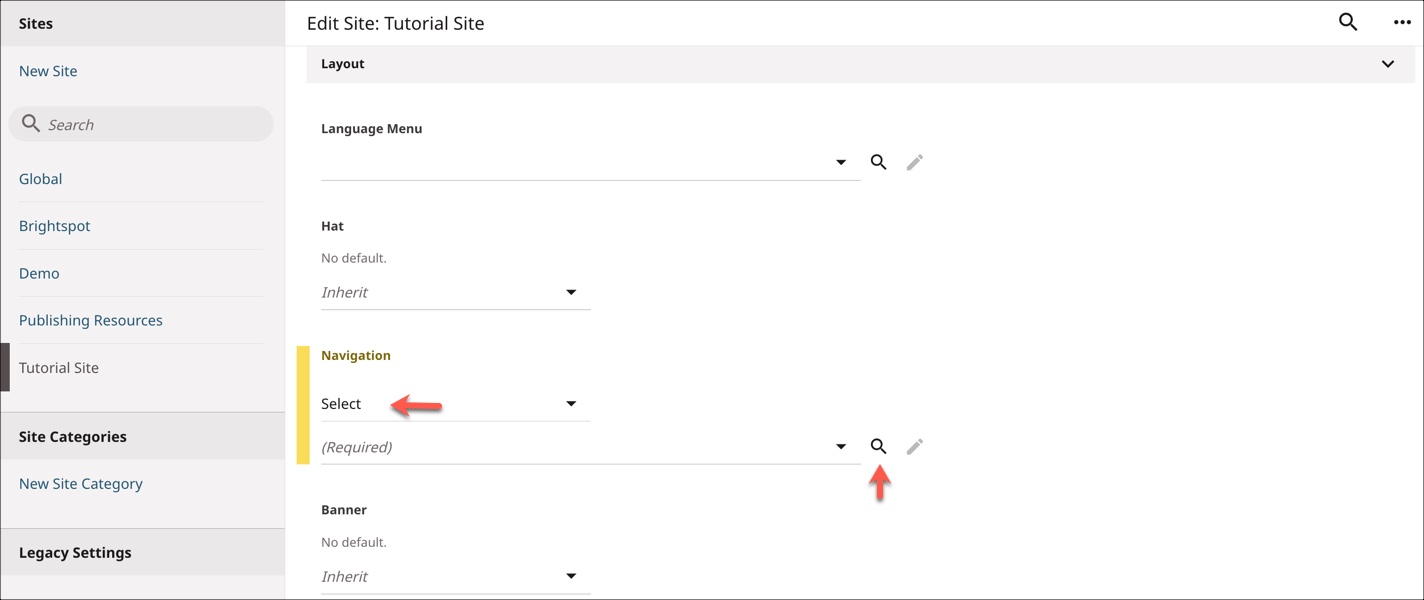The width and height of the screenshot is (1424, 600).
Task: Click the magnifier icon in sidebar search
Action: coord(31,124)
